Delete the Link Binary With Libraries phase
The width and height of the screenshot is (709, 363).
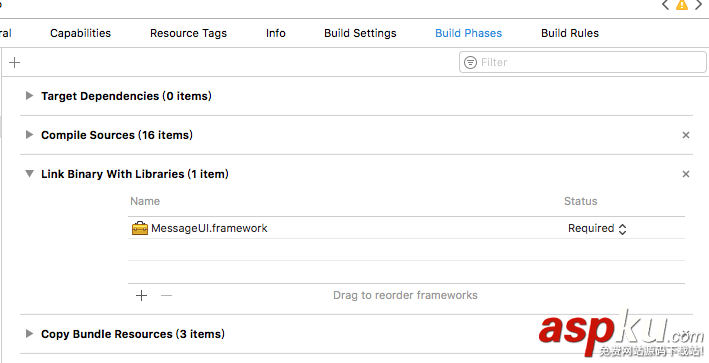click(x=686, y=174)
